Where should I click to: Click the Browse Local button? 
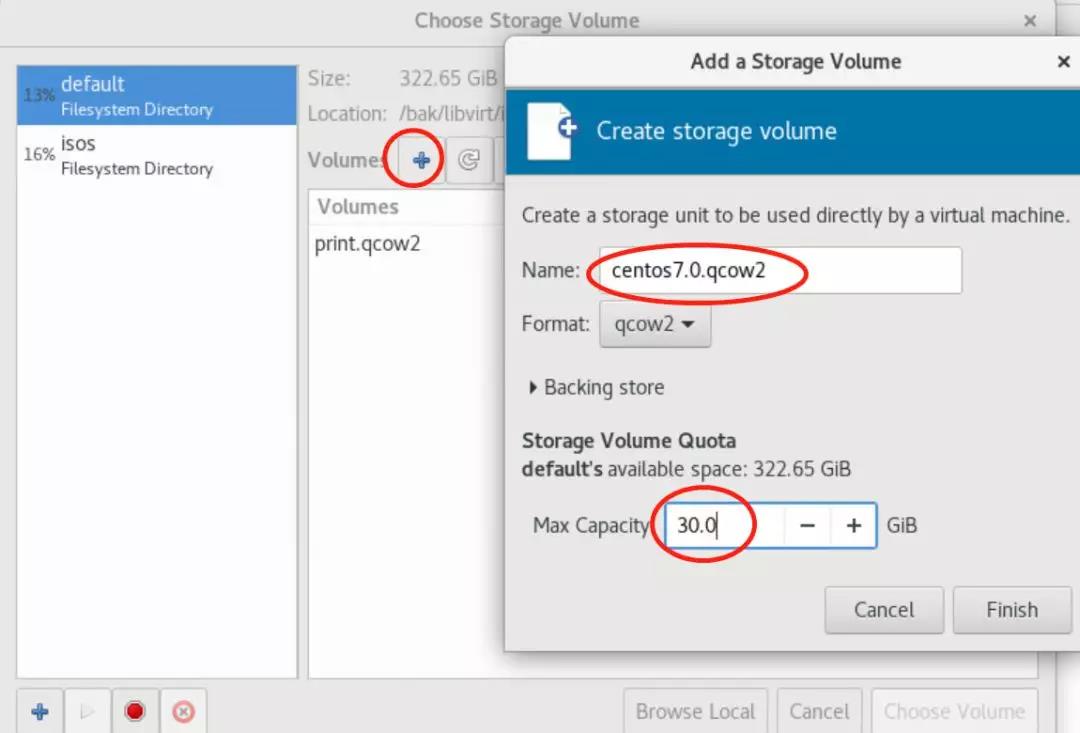point(695,712)
